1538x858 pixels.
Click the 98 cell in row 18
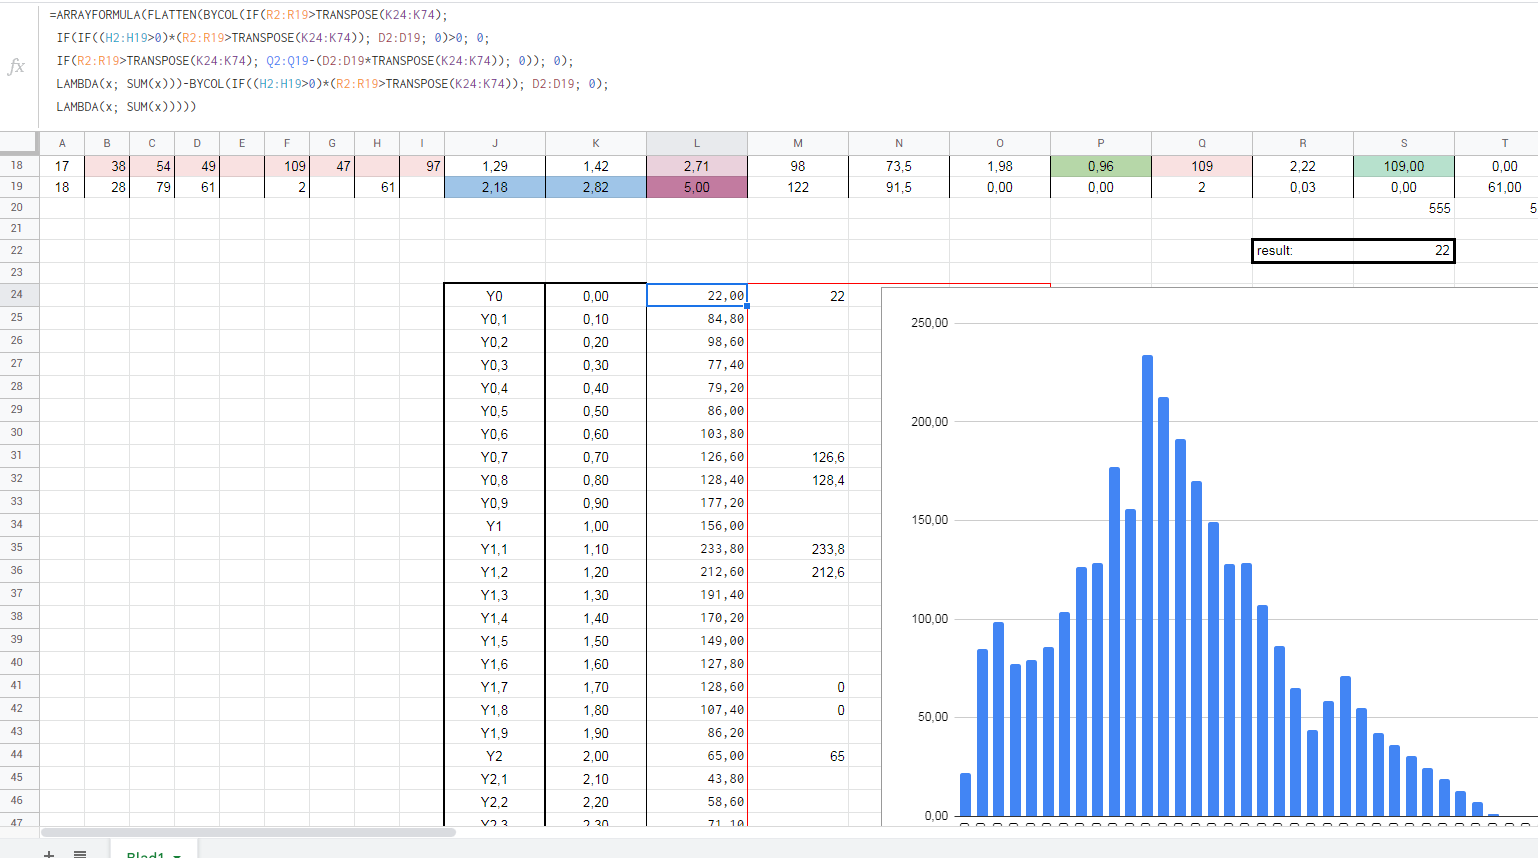(x=798, y=166)
